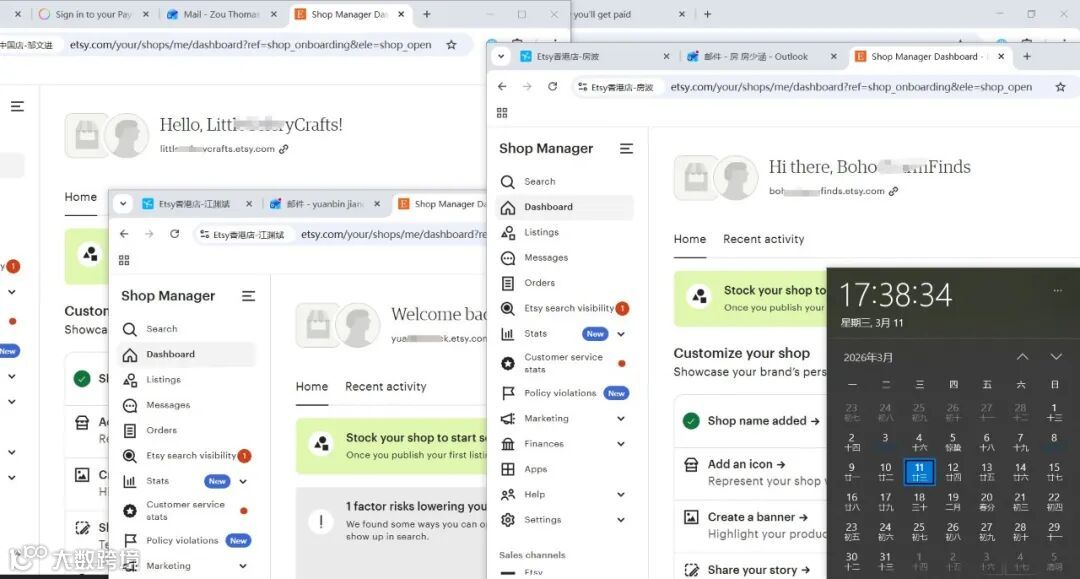This screenshot has width=1080, height=579.
Task: Focus address bar URL in BohoFinds window
Action: coord(851,87)
